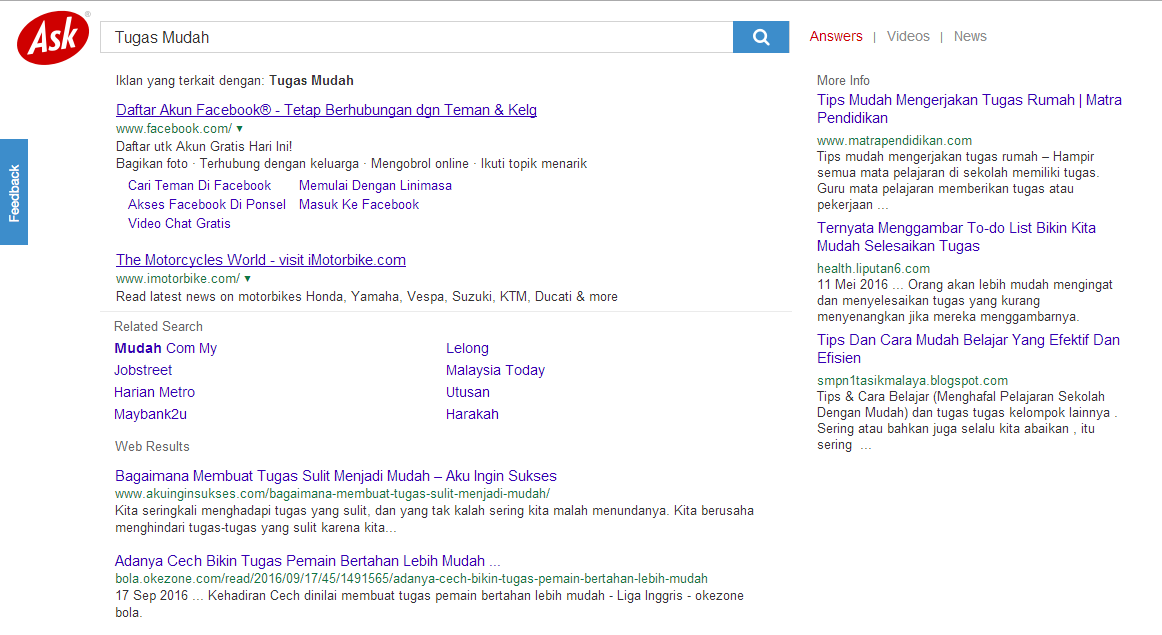Screen dimensions: 1162x635
Task: Switch to the Videos tab
Action: (x=908, y=36)
